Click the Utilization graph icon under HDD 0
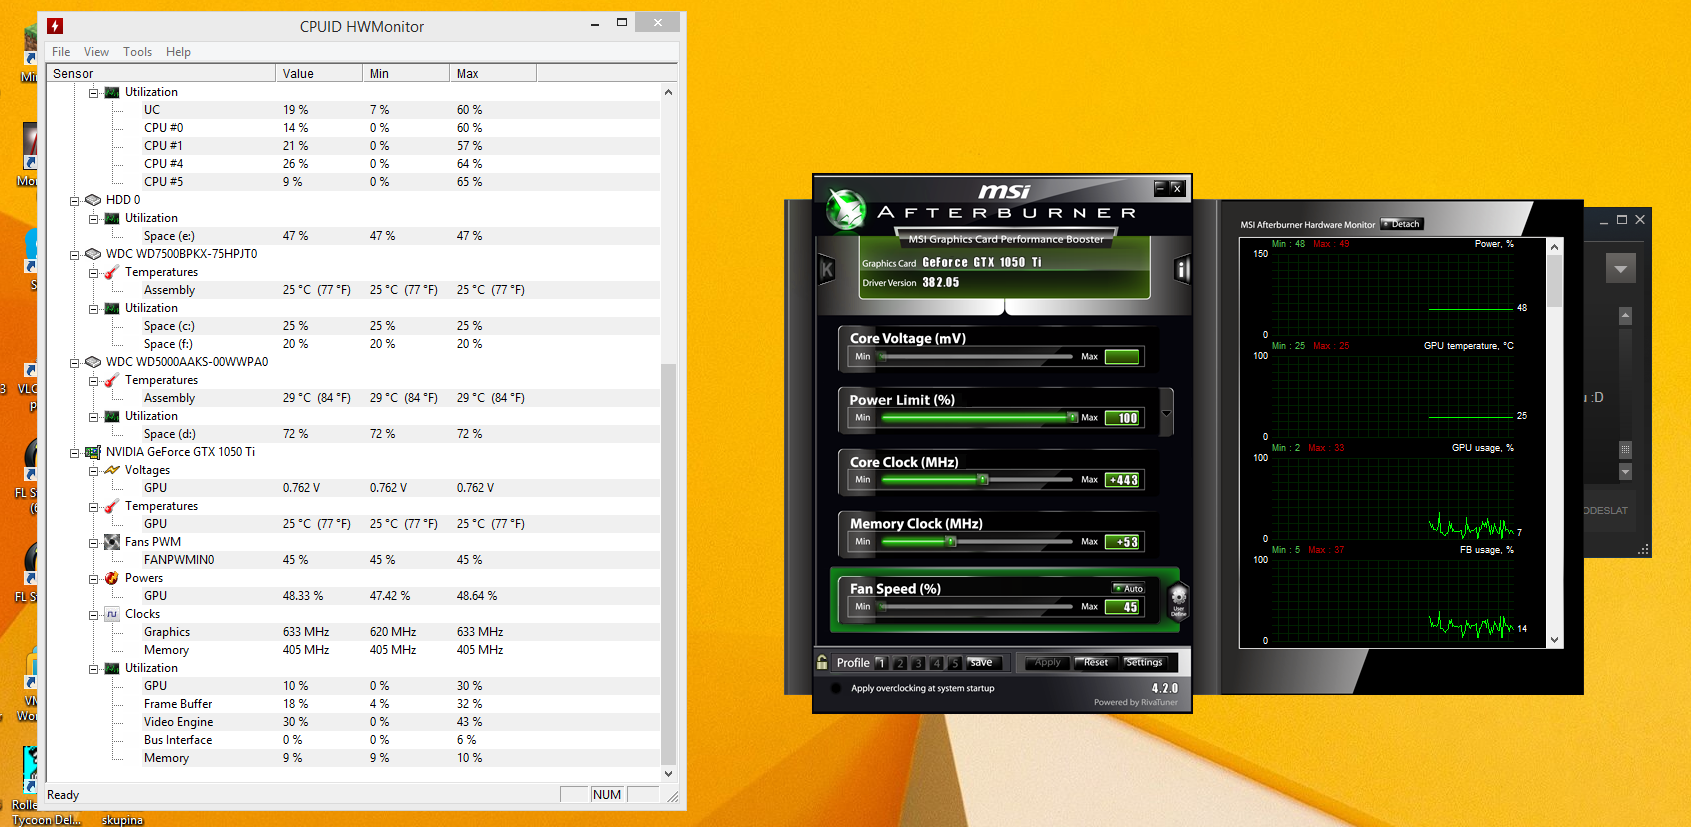This screenshot has width=1691, height=827. pos(112,218)
